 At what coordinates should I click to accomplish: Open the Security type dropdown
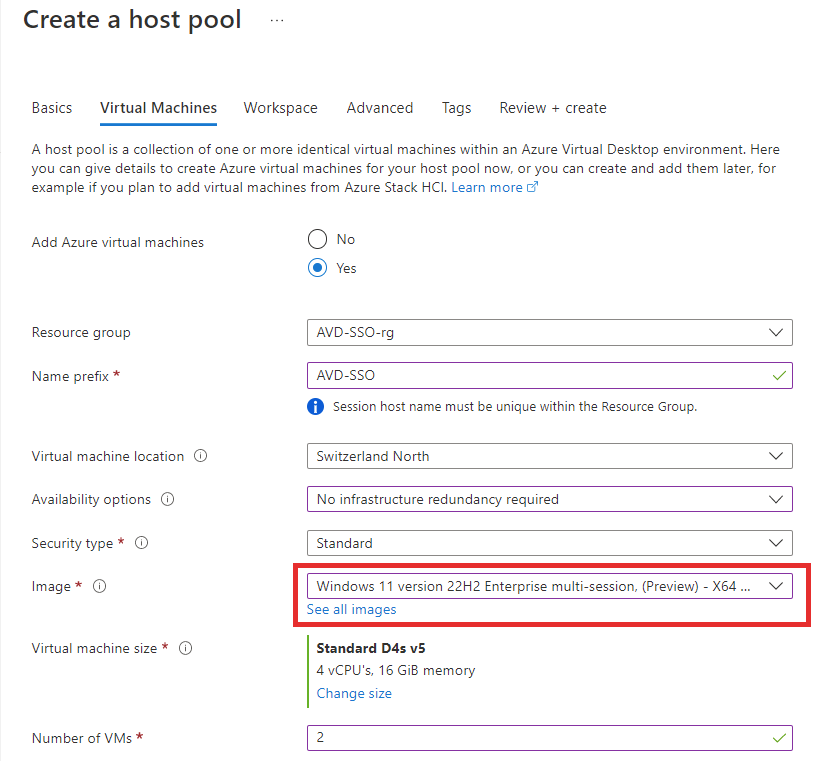coord(550,543)
